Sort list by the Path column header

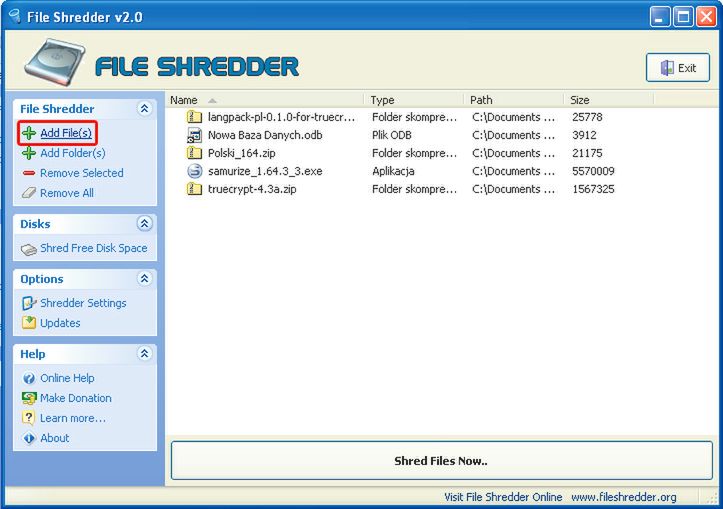point(514,100)
